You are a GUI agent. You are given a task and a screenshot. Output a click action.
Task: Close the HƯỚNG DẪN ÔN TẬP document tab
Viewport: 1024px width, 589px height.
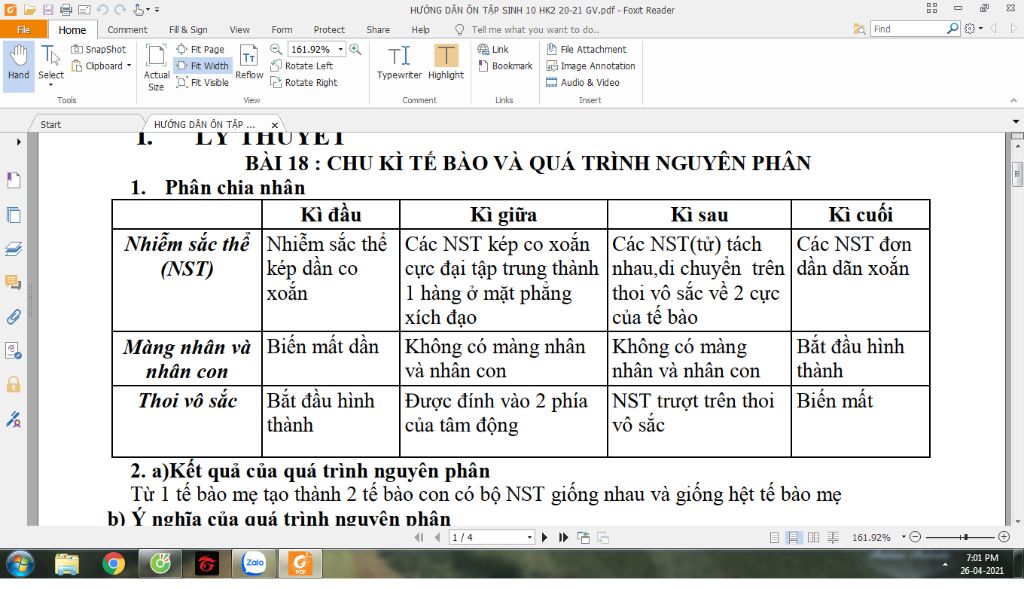[275, 125]
